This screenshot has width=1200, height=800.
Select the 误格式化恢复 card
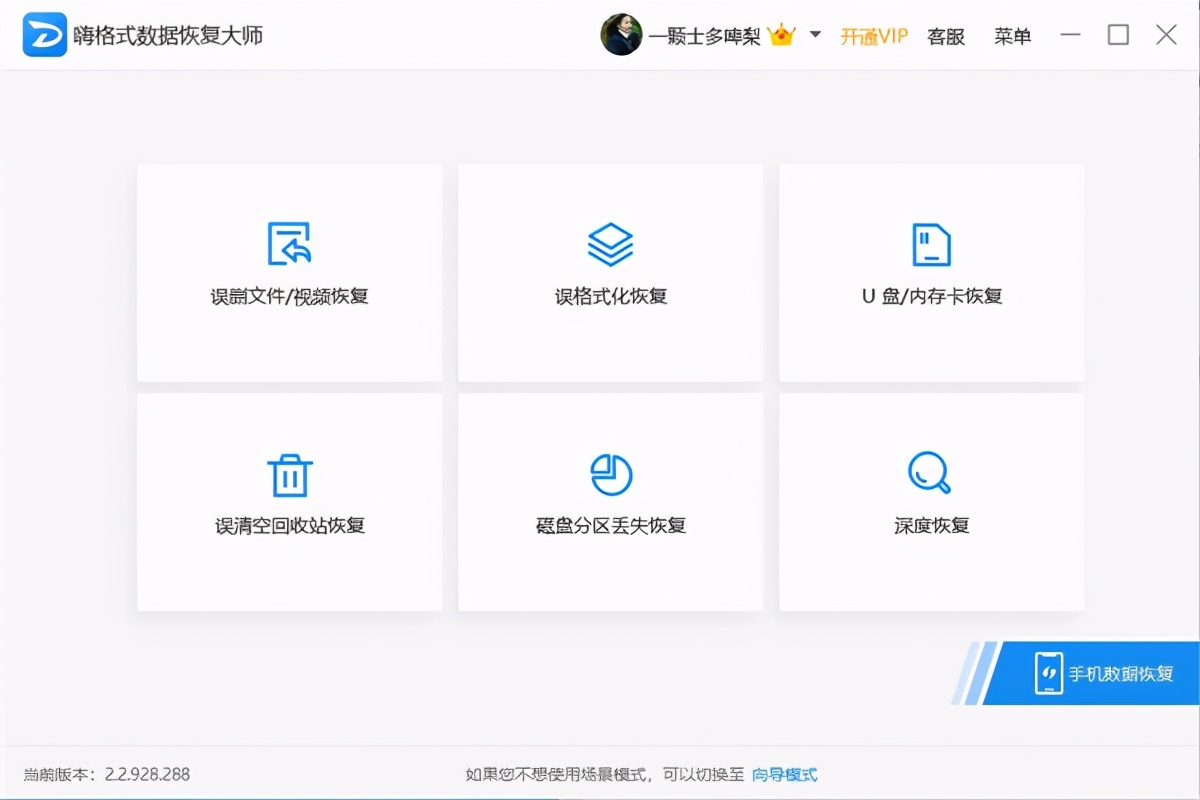click(x=610, y=272)
